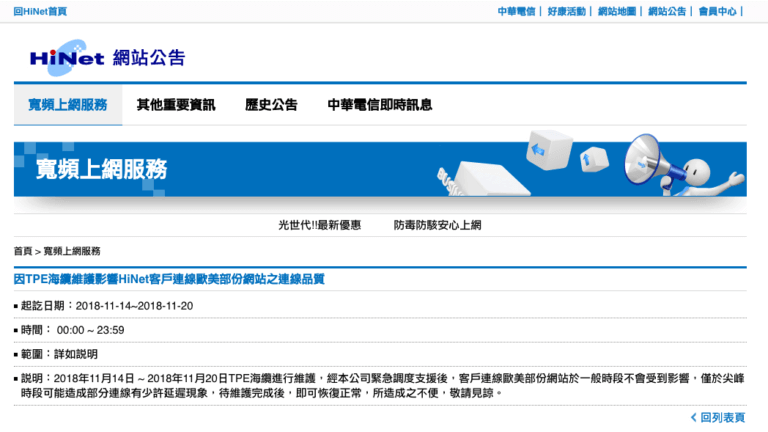Image resolution: width=768 pixels, height=432 pixels.
Task: Switch to the 中華電信即時訊息 tab
Action: click(x=380, y=105)
